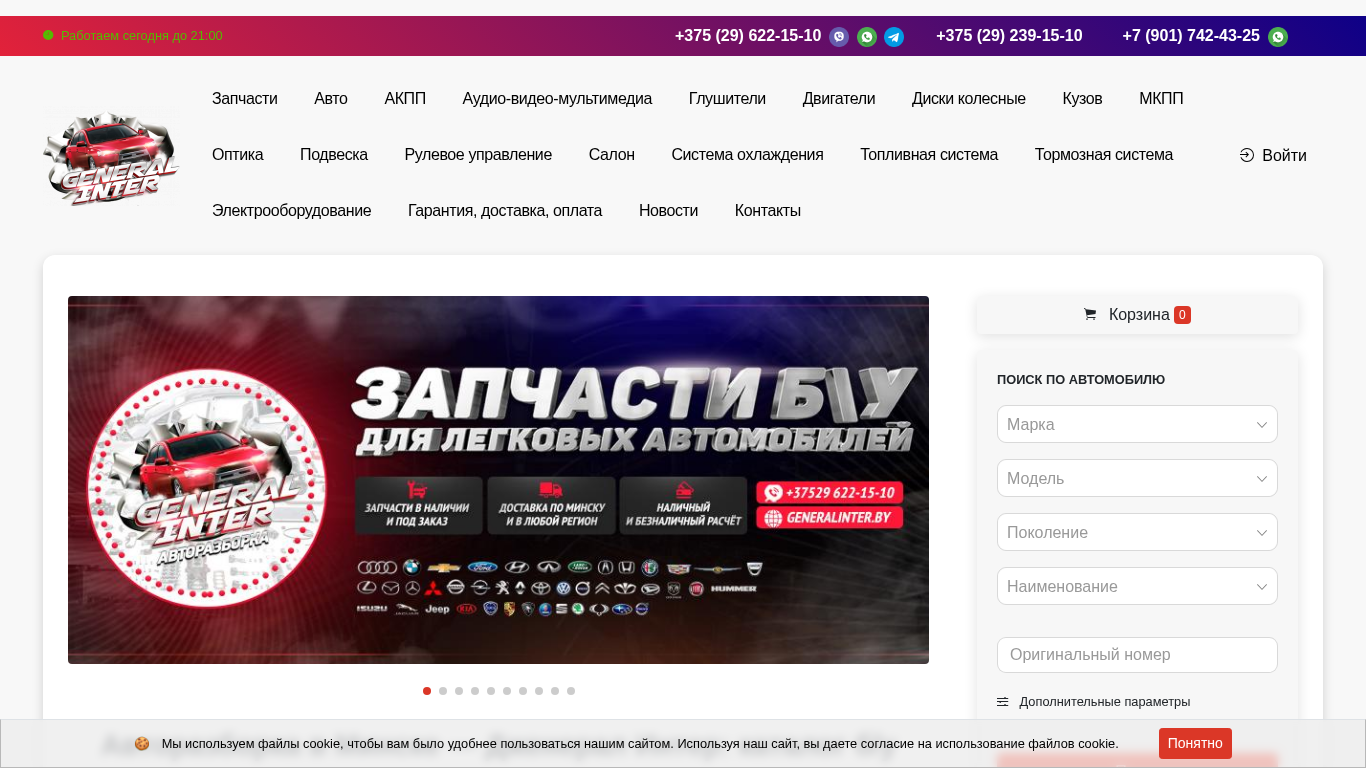The width and height of the screenshot is (1366, 768).
Task: Select the first (active red) carousel dot
Action: [x=427, y=691]
